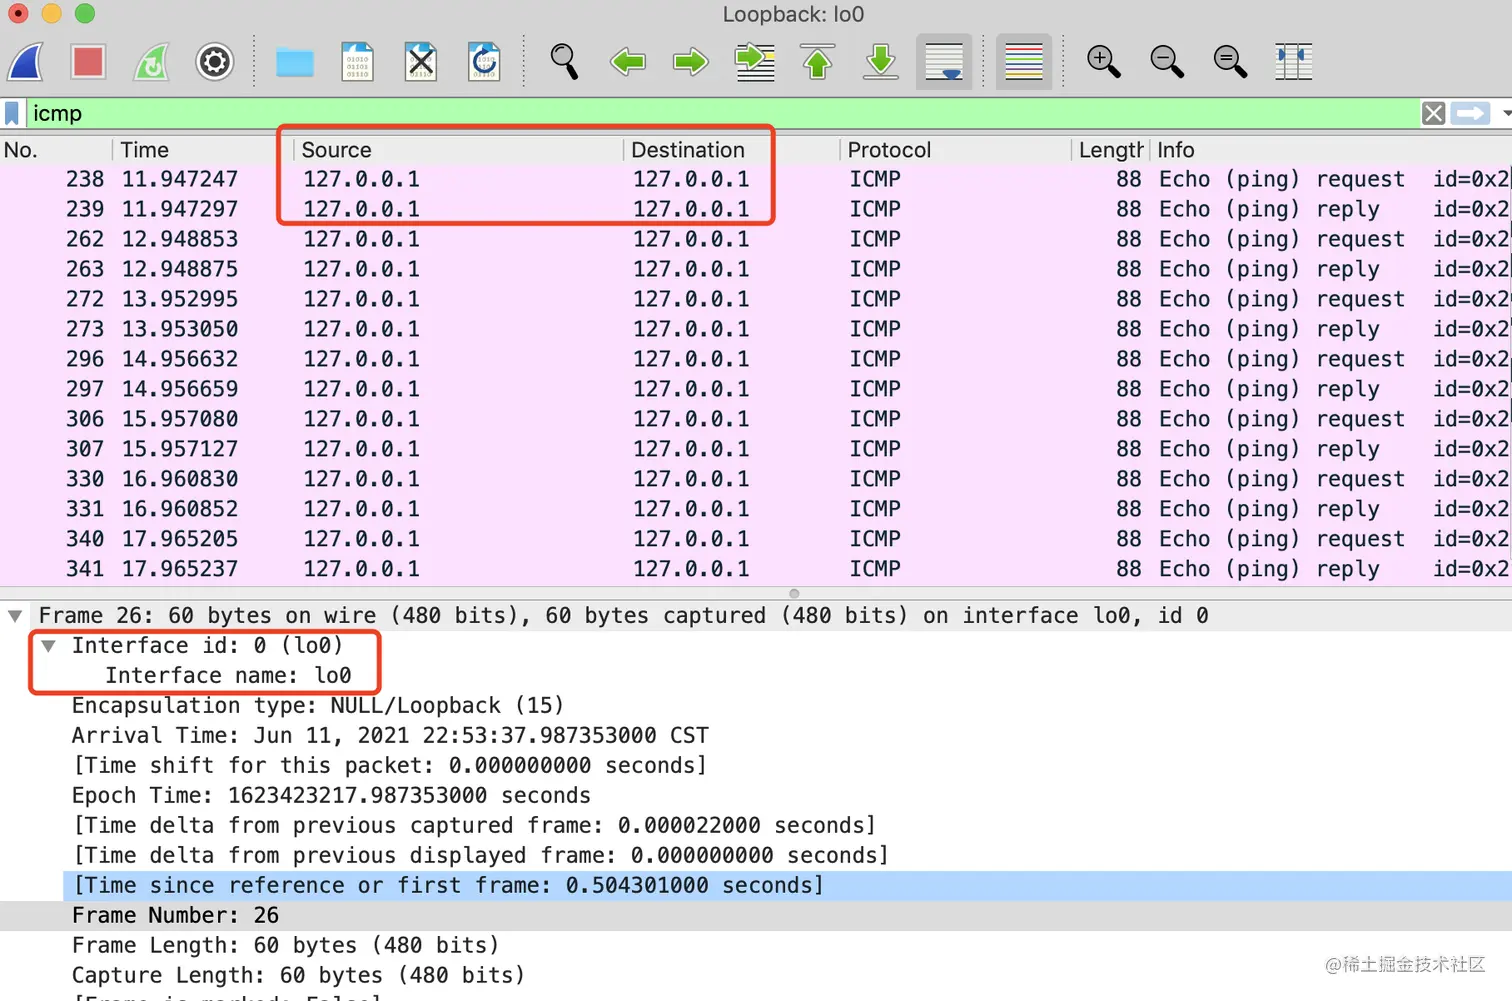The width and height of the screenshot is (1512, 1001).
Task: Toggle auto-scroll during live capture
Action: (943, 61)
